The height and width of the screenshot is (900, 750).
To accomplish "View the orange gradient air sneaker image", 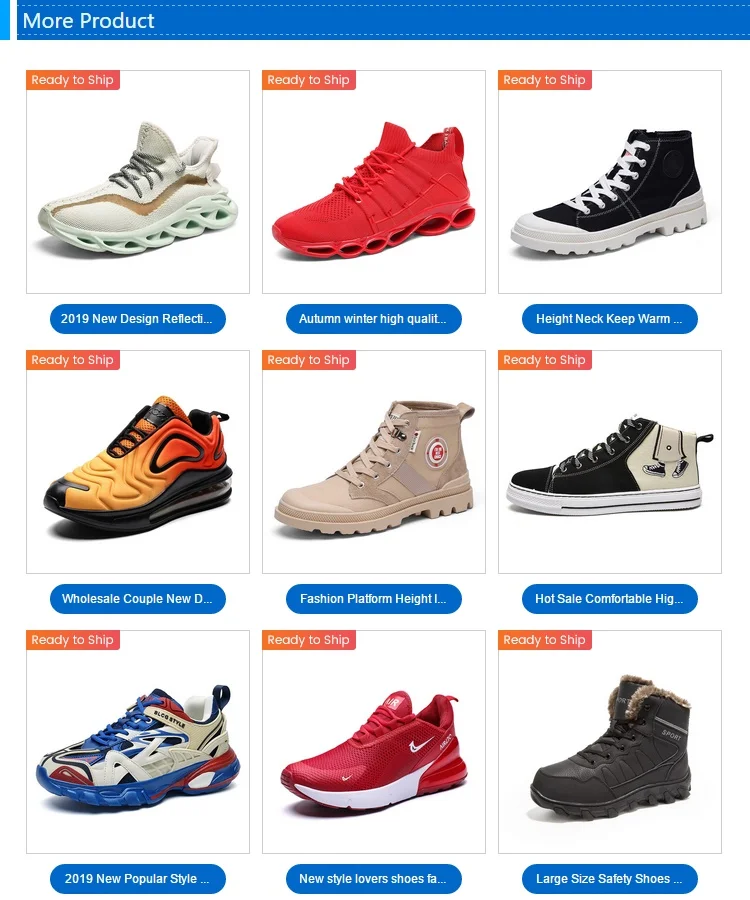I will 138,462.
